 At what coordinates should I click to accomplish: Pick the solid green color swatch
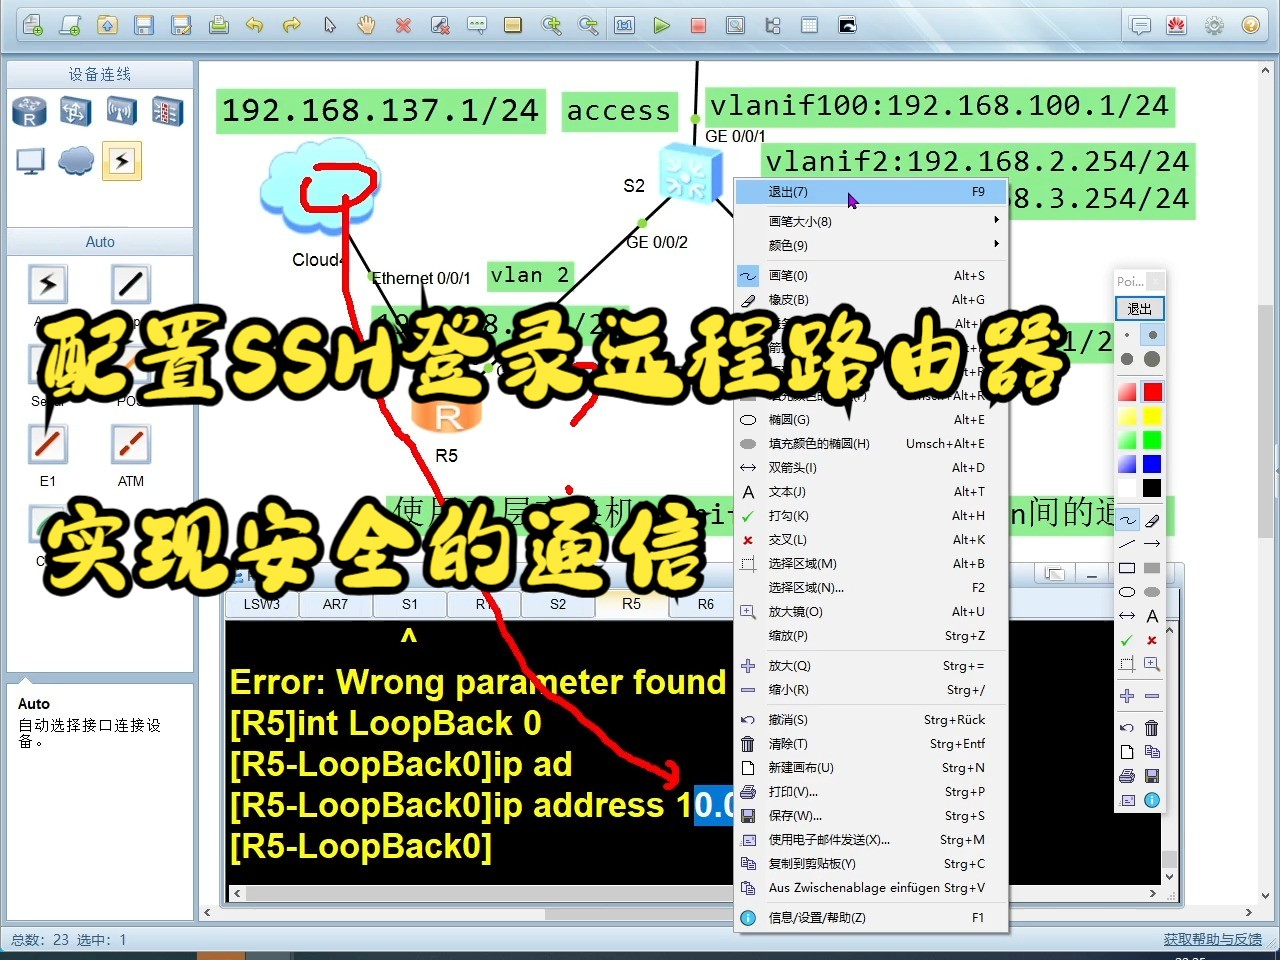tap(1152, 440)
